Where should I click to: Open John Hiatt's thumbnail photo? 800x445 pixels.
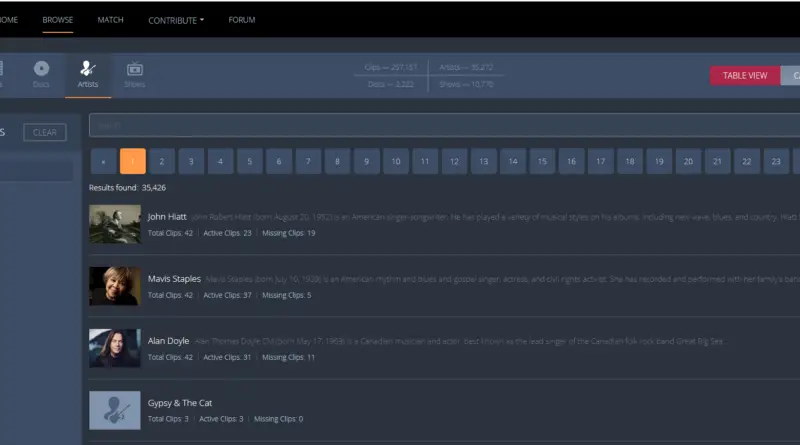coord(115,224)
